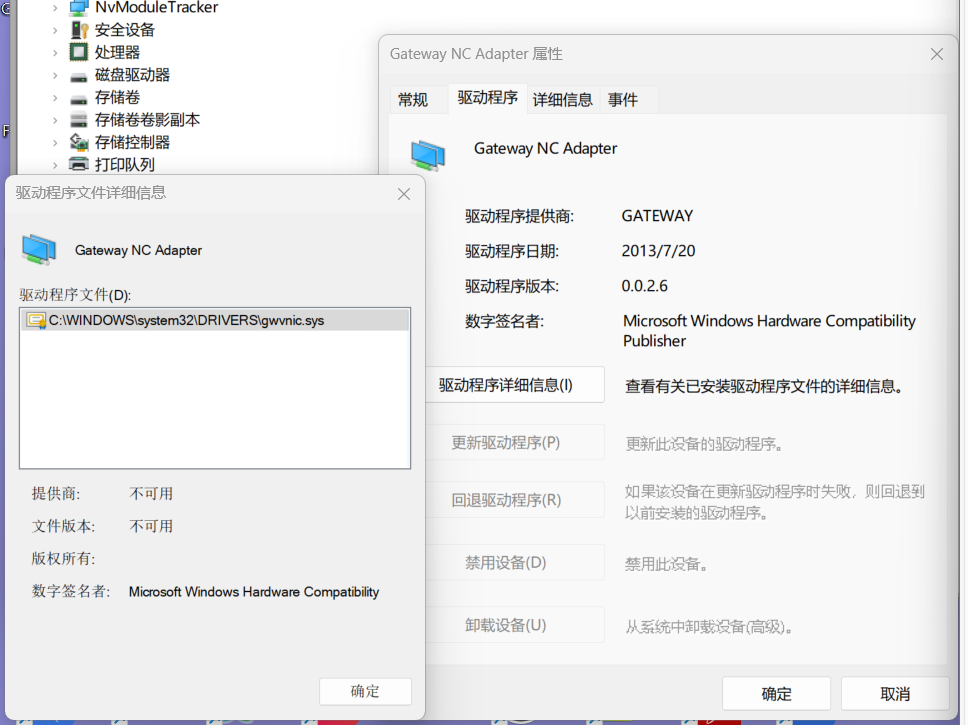The height and width of the screenshot is (725, 968).
Task: Click Gateway NC Adapter 属性 window title
Action: pyautogui.click(x=476, y=54)
